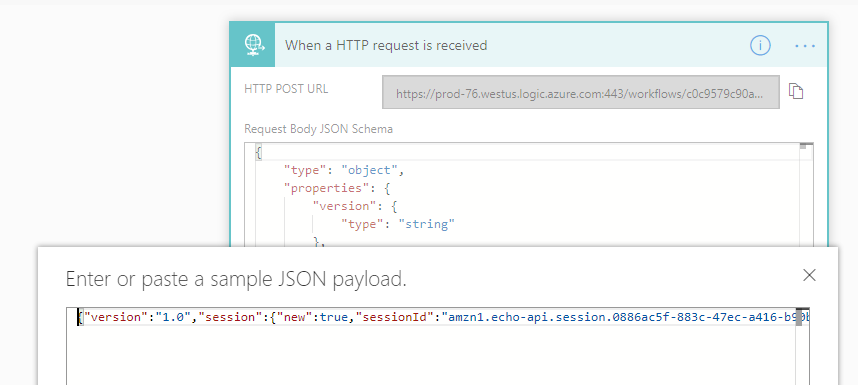Place the cursor on the "properties" schema line
858x385 pixels.
[x=337, y=188]
